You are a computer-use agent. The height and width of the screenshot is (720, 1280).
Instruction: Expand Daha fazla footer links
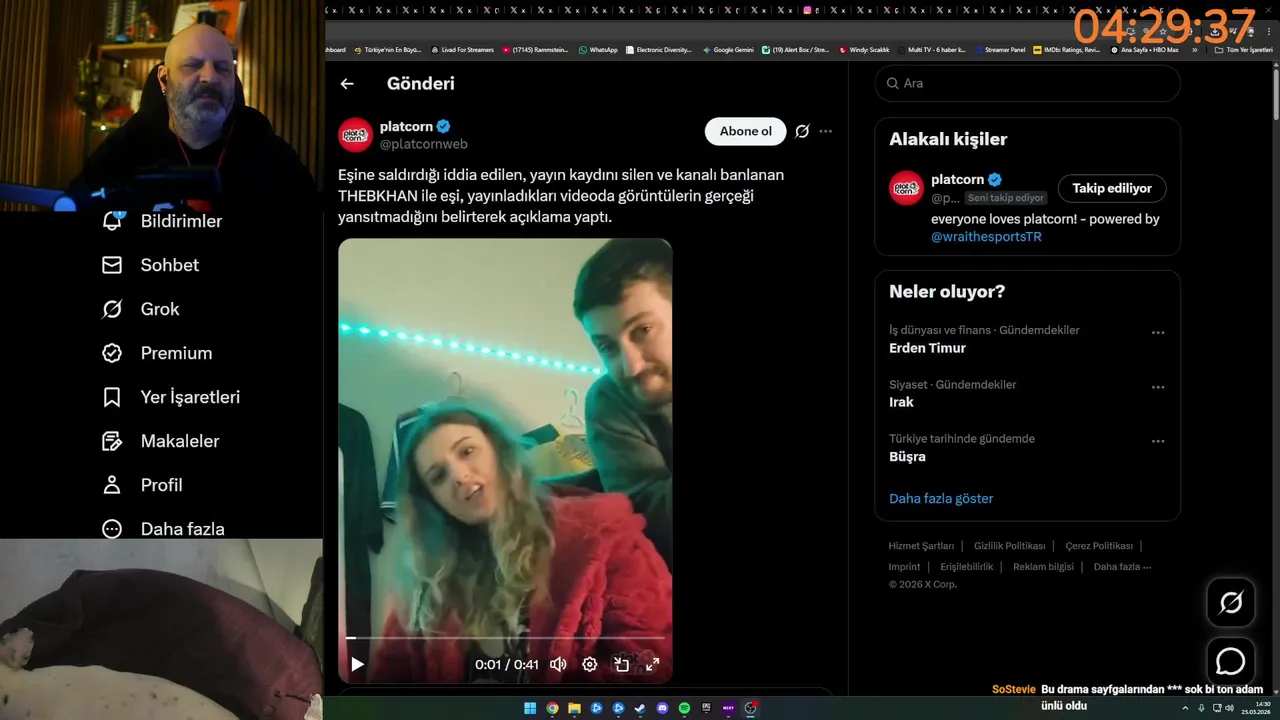[1122, 567]
